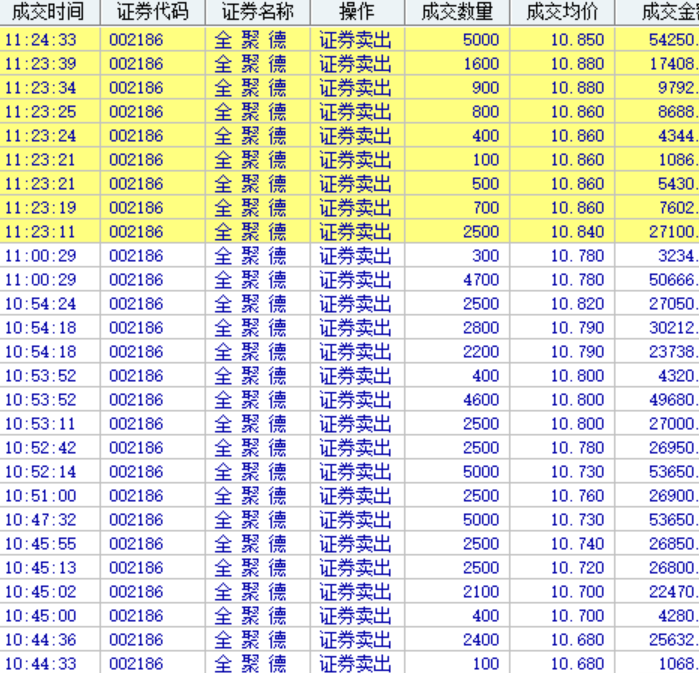Click the quantity cell 900

485,88
